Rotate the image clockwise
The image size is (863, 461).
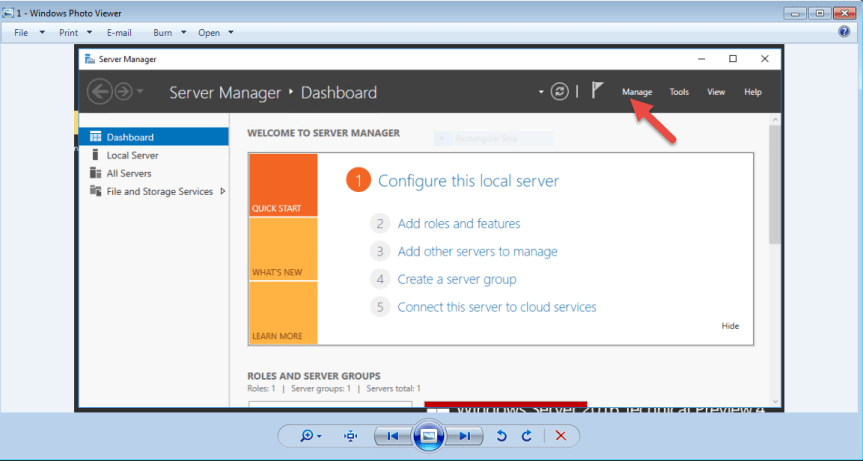click(x=526, y=436)
